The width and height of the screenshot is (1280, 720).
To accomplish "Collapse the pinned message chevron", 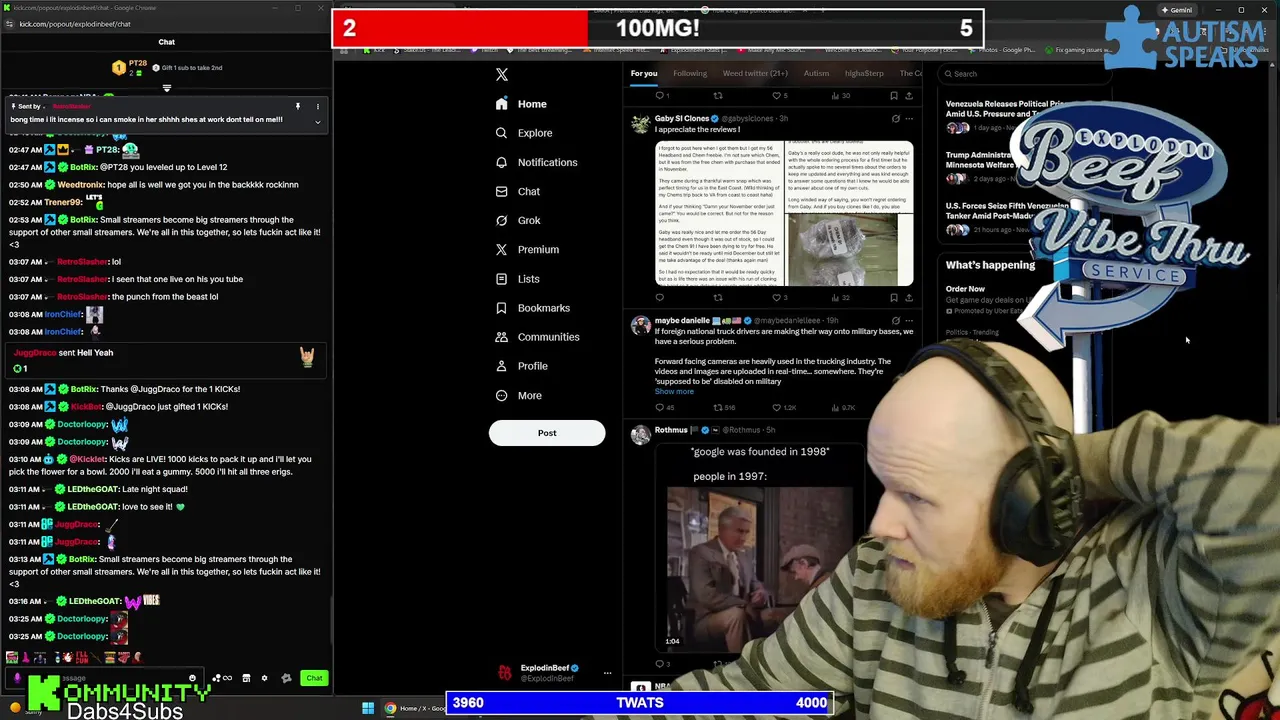I will [318, 122].
